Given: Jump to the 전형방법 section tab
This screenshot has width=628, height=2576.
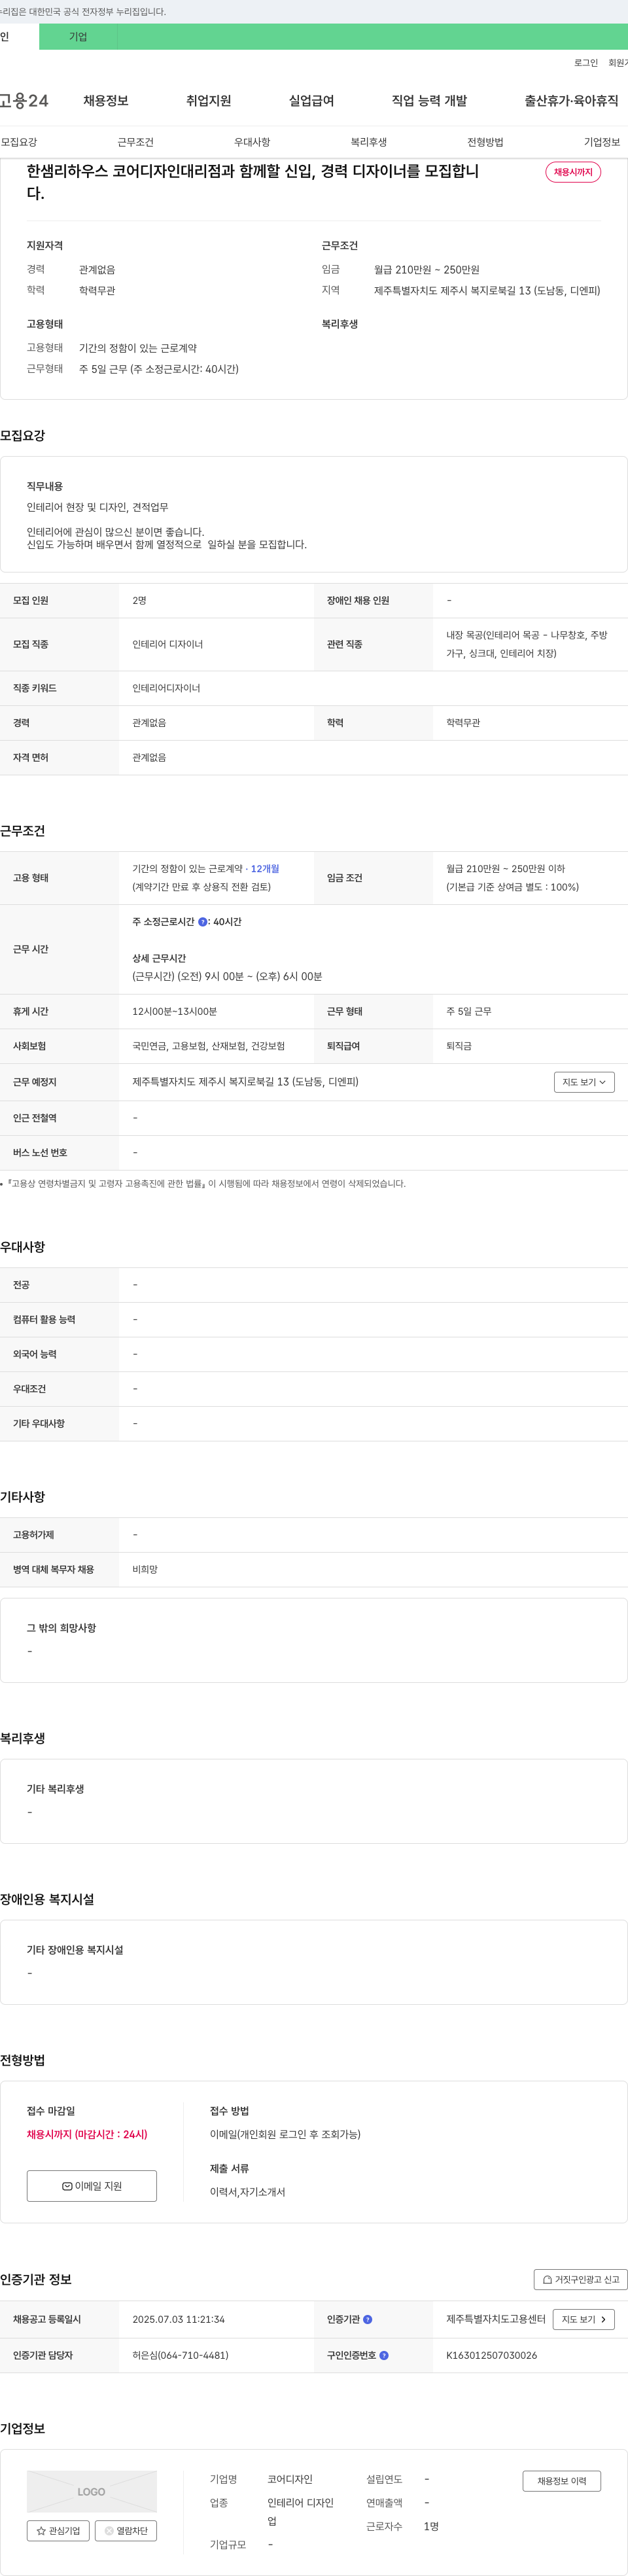Looking at the screenshot, I should point(485,142).
